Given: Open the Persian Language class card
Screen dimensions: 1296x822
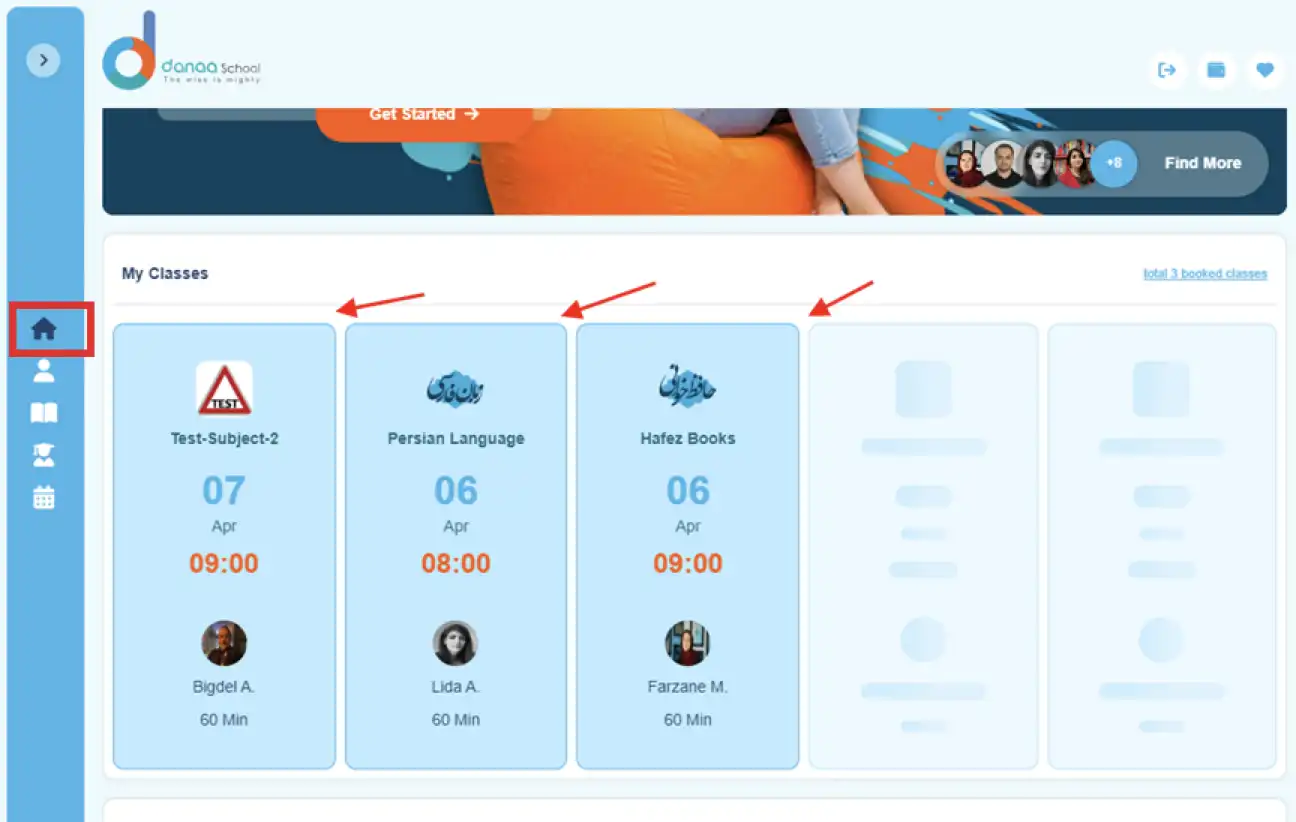Looking at the screenshot, I should 456,545.
